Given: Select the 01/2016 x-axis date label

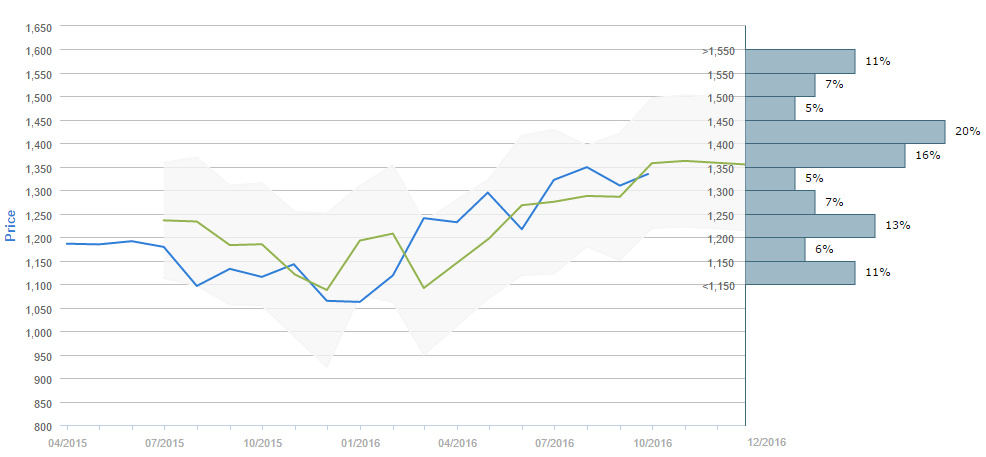Looking at the screenshot, I should tap(360, 441).
